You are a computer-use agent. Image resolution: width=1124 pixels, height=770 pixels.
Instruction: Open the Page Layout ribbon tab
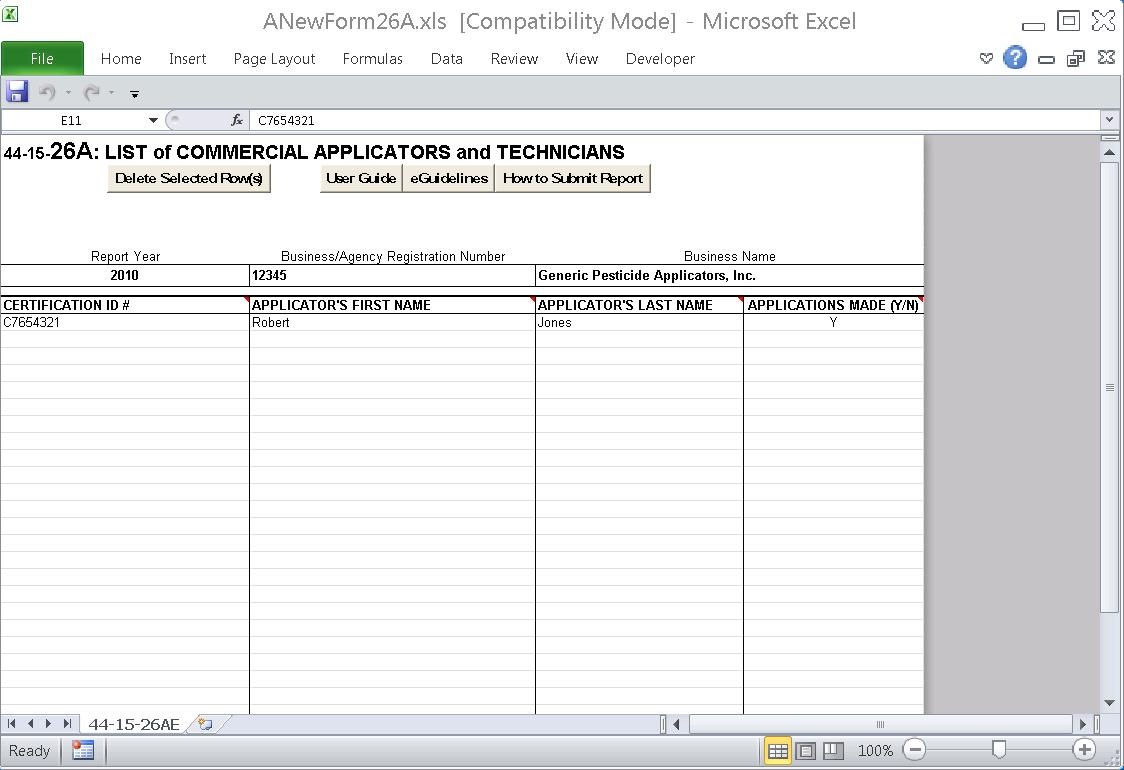point(274,59)
